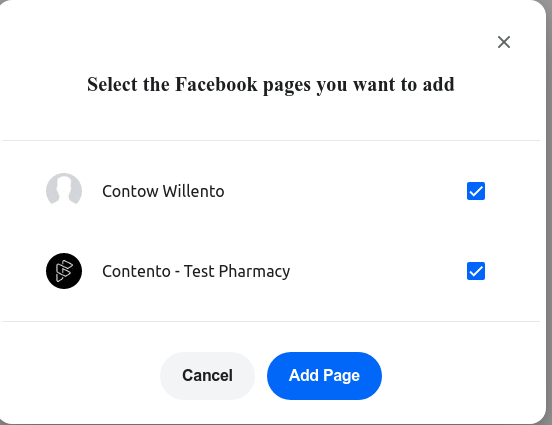This screenshot has width=552, height=425.
Task: Click empty space right of Contow Willento name
Action: pos(345,191)
